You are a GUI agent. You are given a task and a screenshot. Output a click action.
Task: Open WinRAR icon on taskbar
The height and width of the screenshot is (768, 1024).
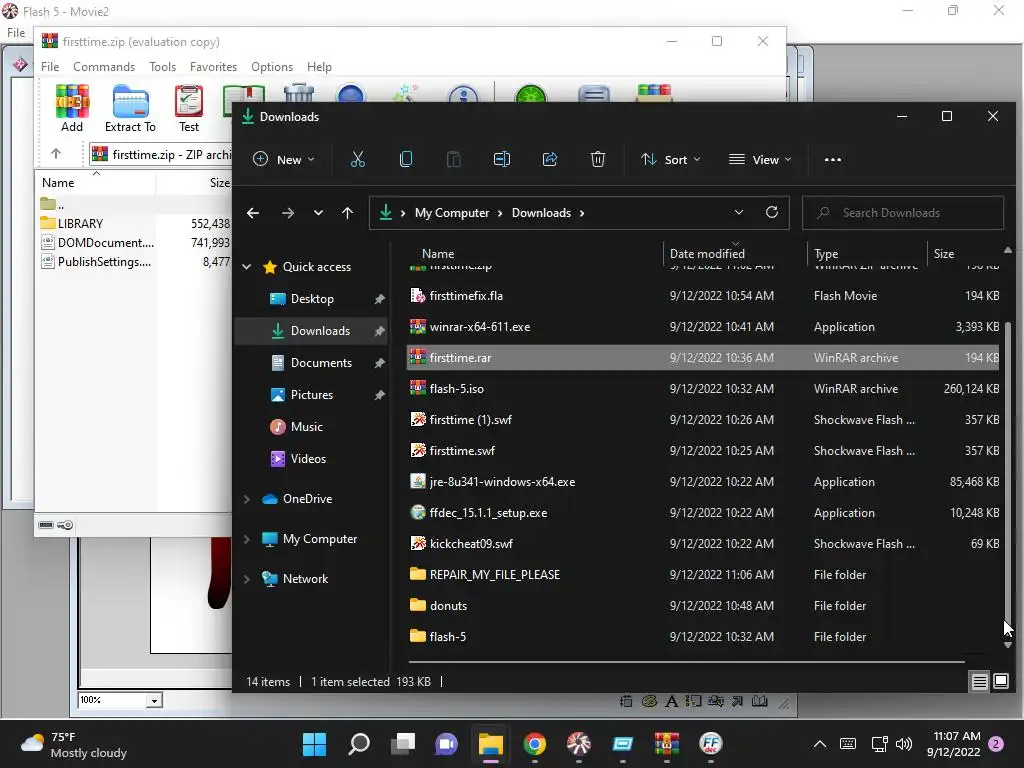(x=667, y=744)
